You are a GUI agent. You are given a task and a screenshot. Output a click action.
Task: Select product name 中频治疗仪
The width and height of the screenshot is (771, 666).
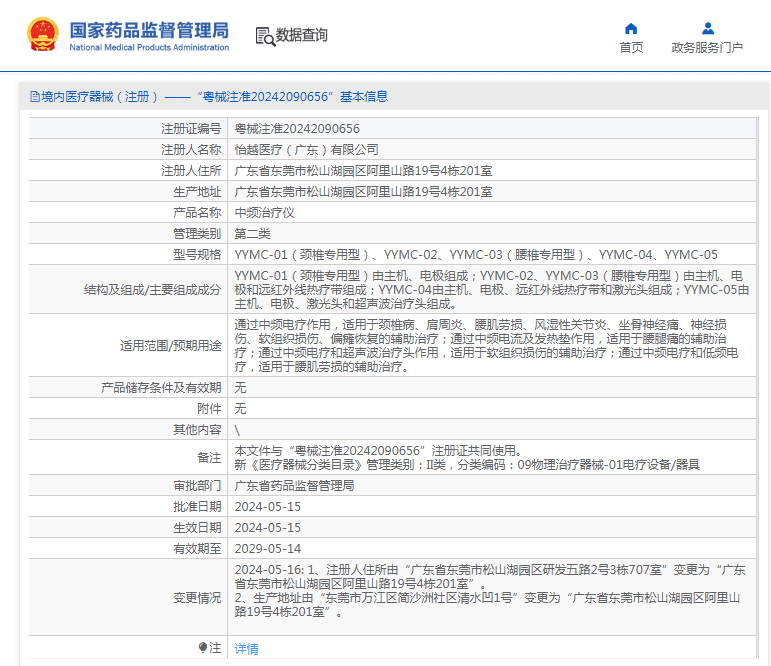pos(265,212)
